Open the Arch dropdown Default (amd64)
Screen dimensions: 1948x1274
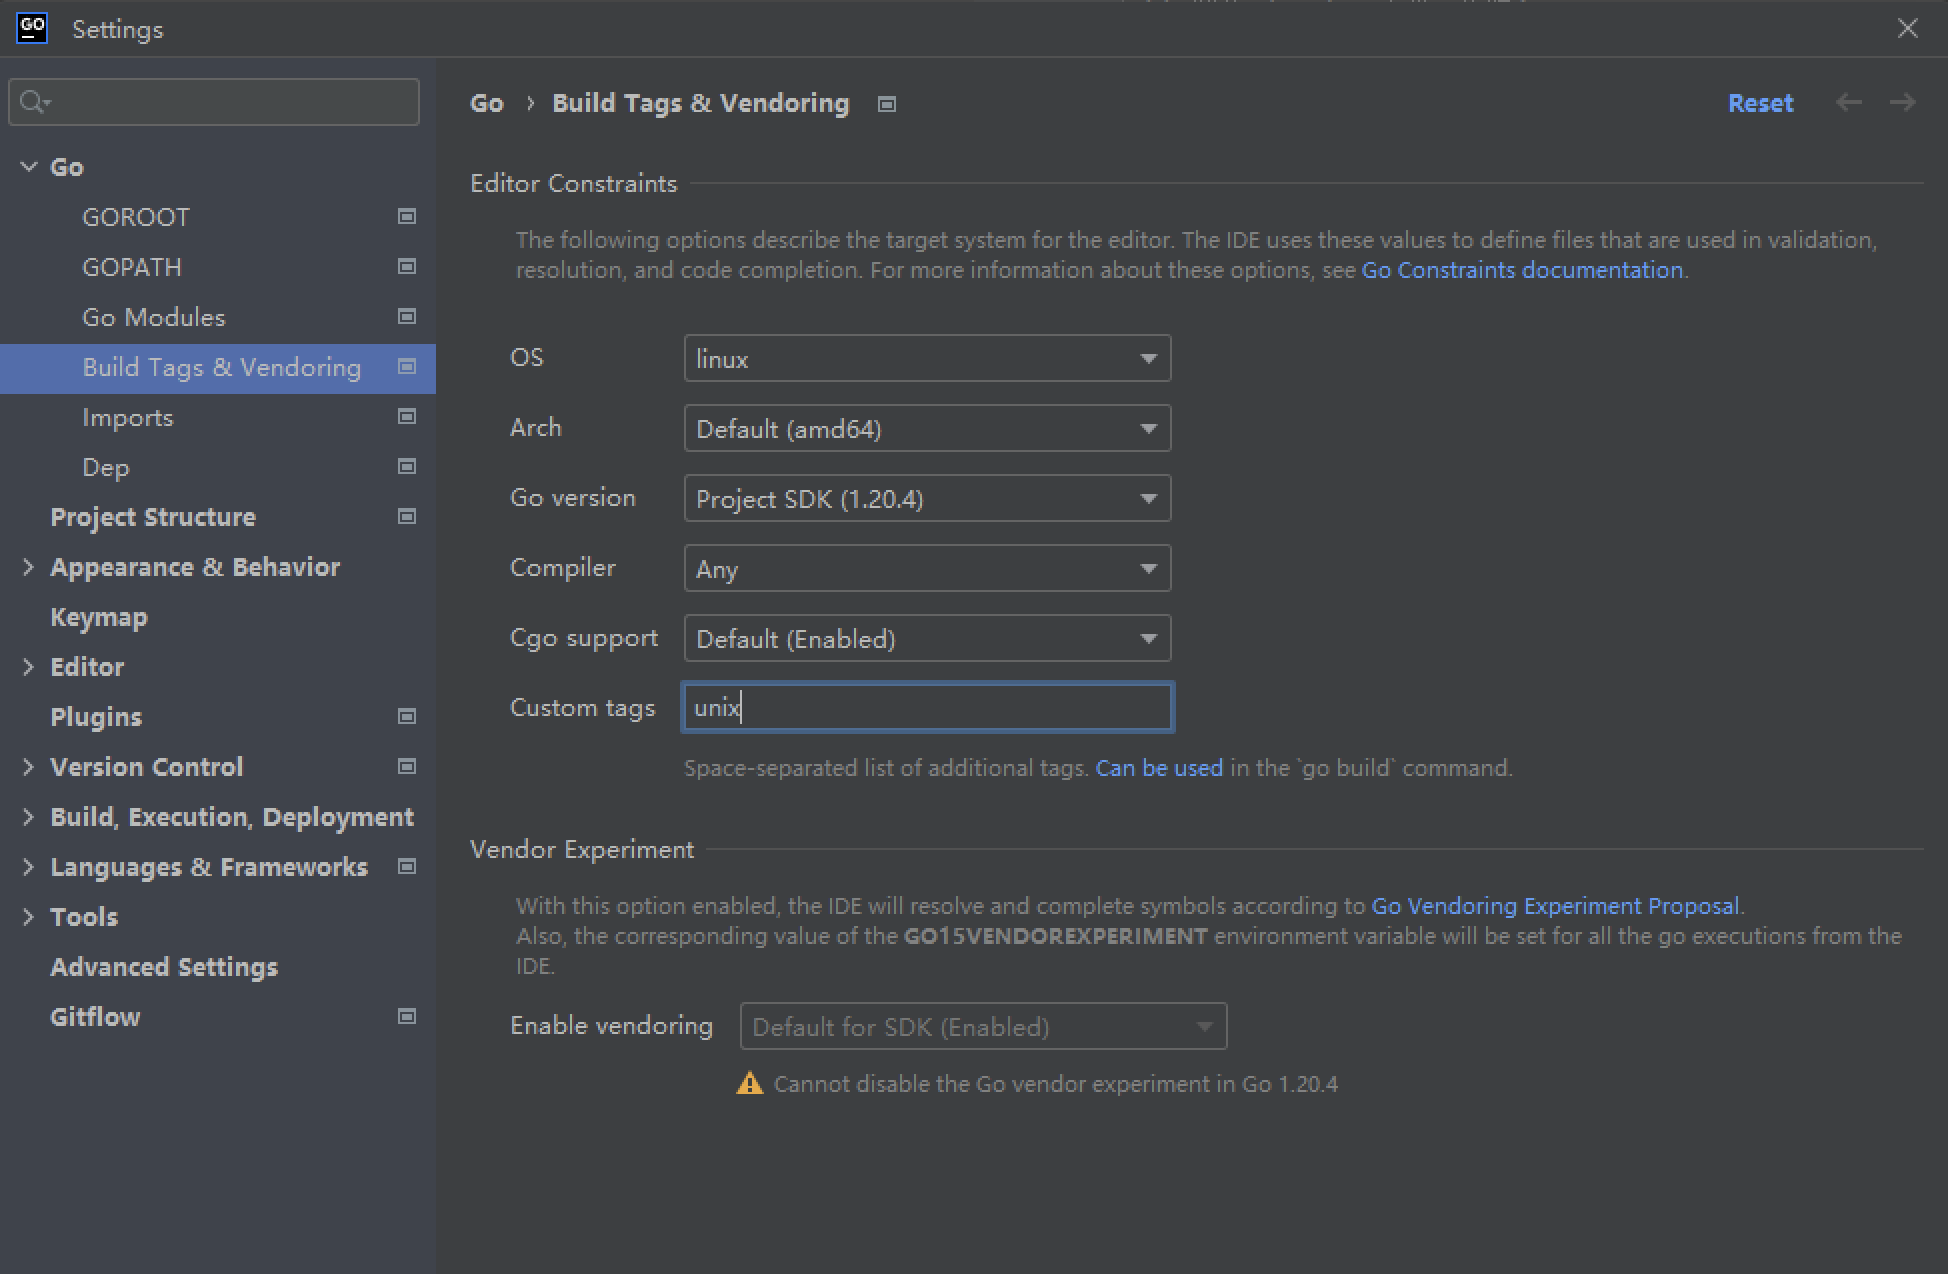927,428
